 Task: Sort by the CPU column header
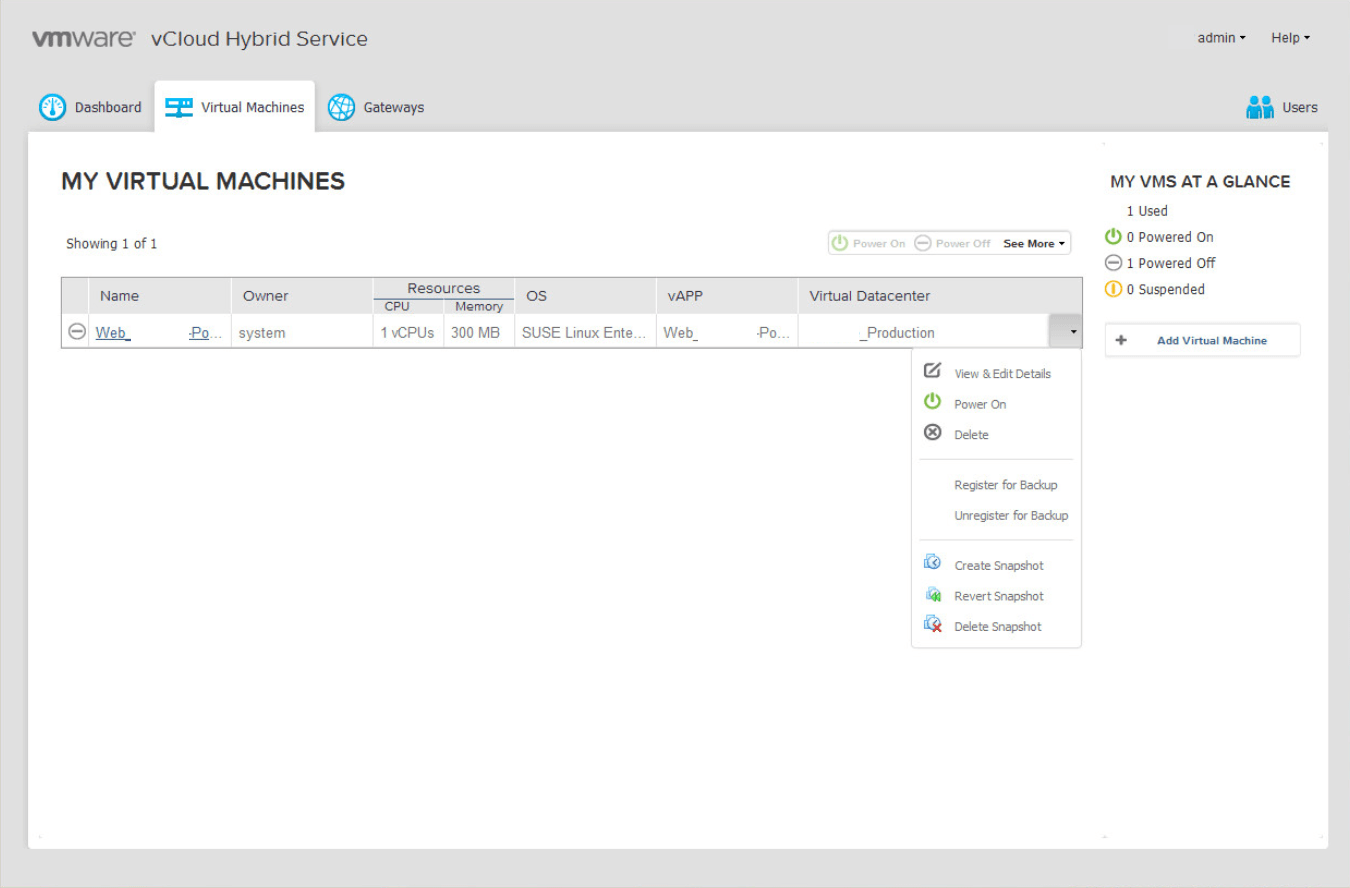point(408,306)
